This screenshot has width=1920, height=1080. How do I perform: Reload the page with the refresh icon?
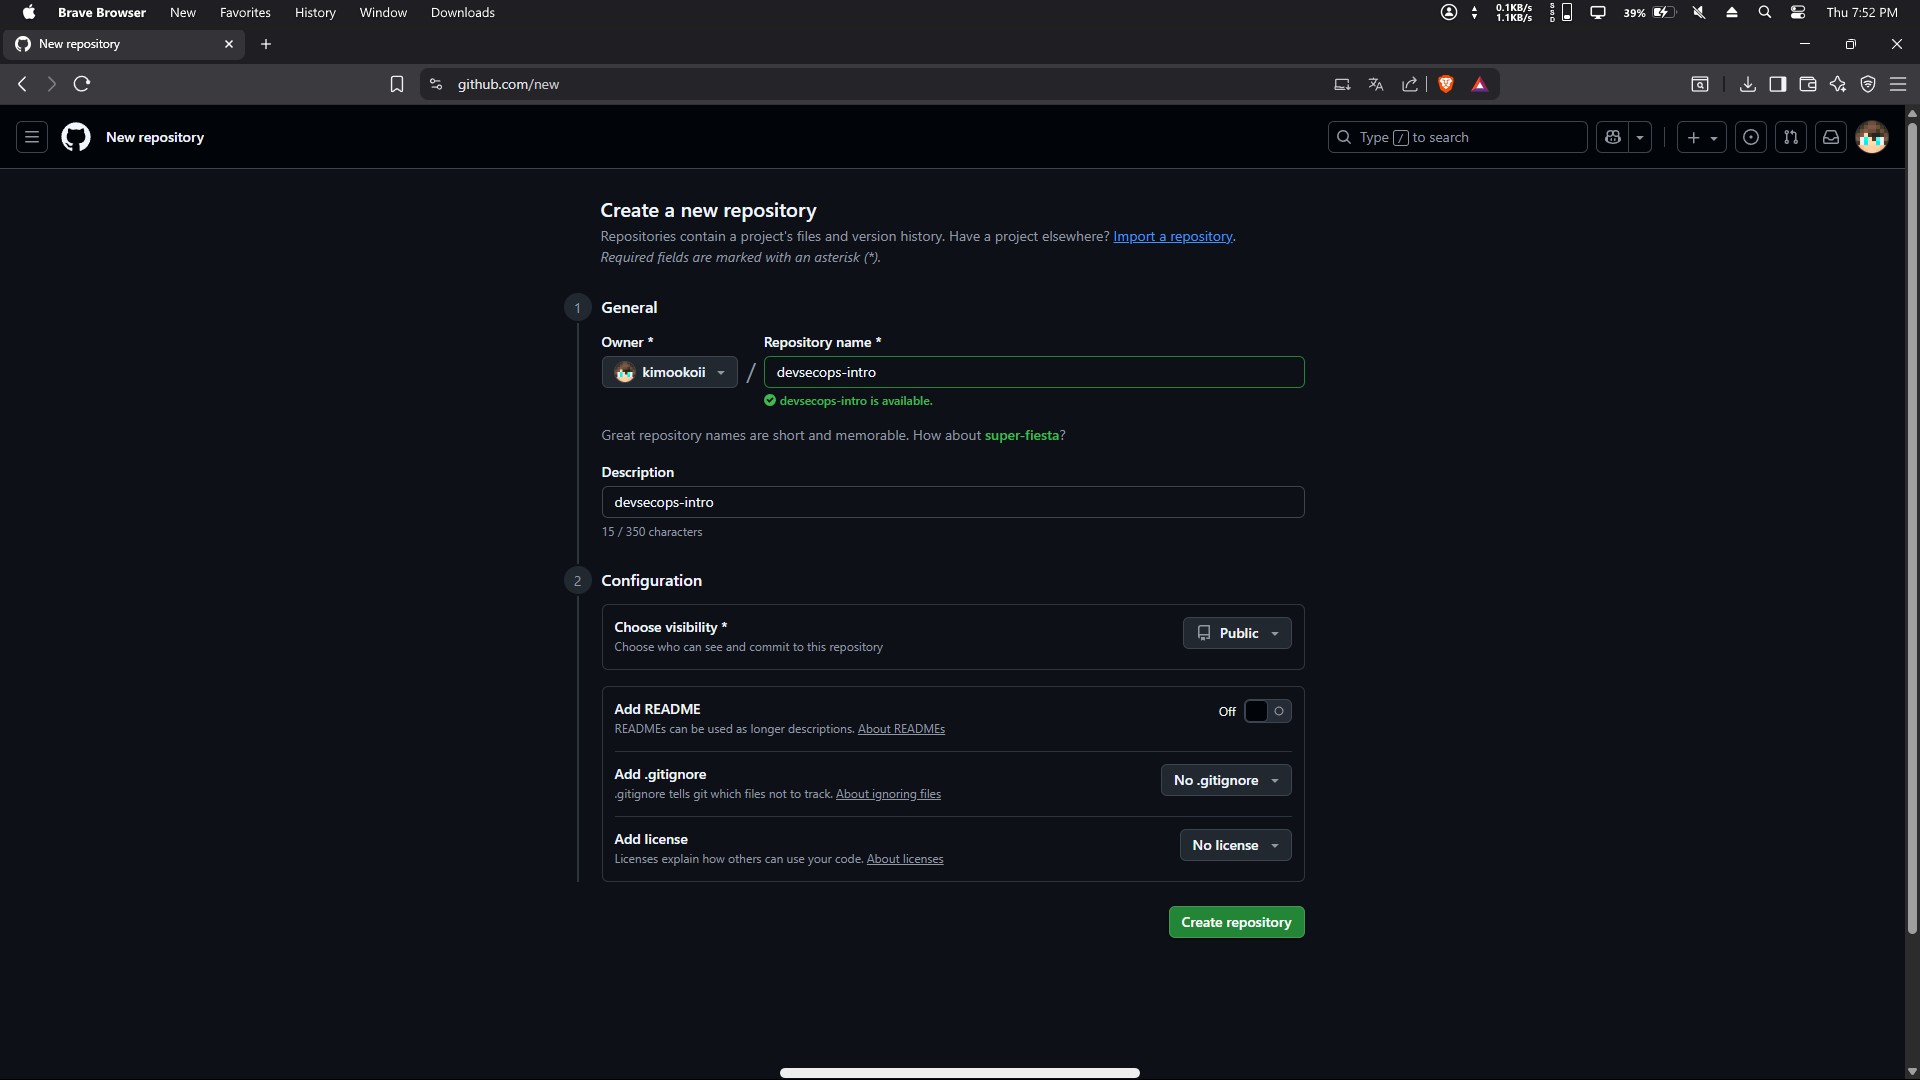[x=82, y=84]
